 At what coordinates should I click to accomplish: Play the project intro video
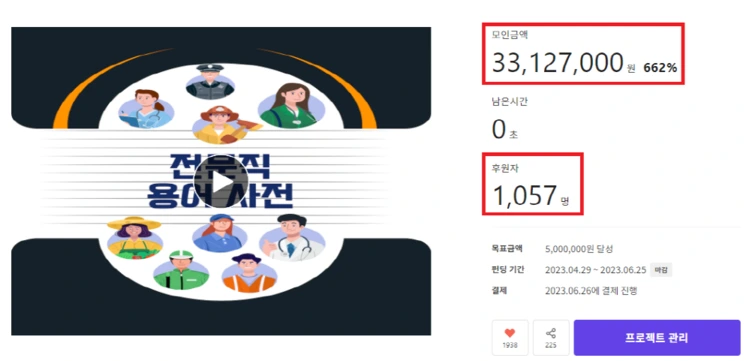221,180
